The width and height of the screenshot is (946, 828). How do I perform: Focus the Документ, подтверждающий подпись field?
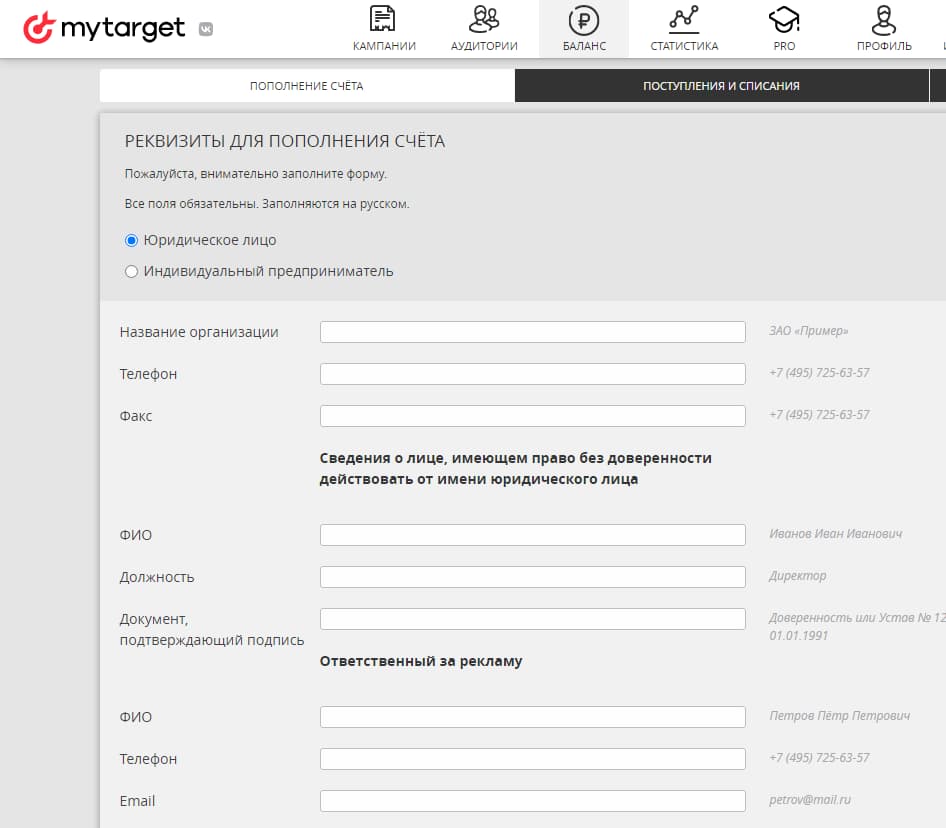point(532,619)
